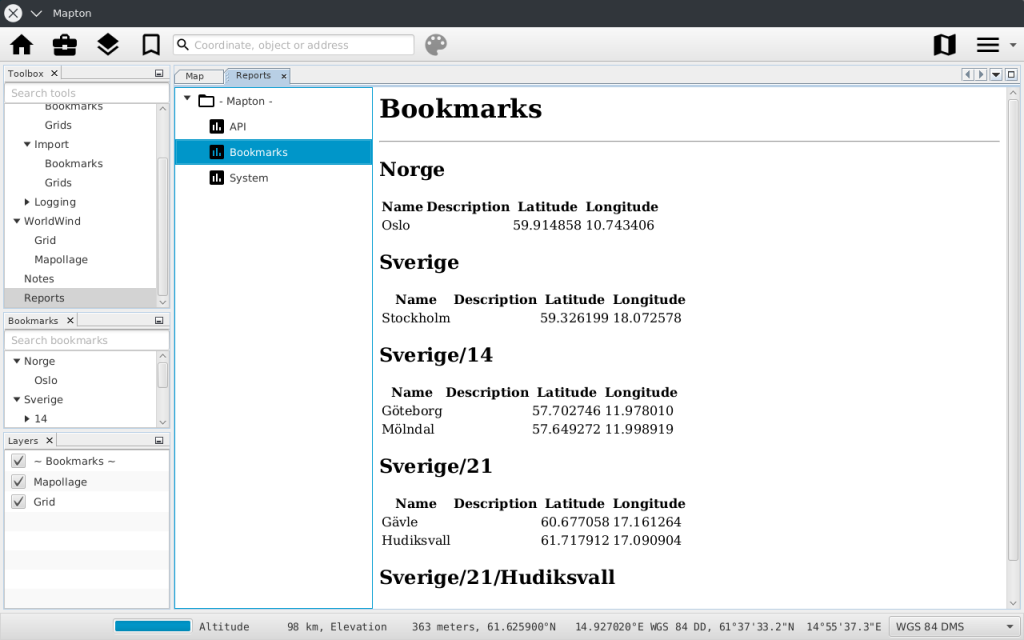Open the title bar chevron menu
The height and width of the screenshot is (640, 1024).
point(37,13)
